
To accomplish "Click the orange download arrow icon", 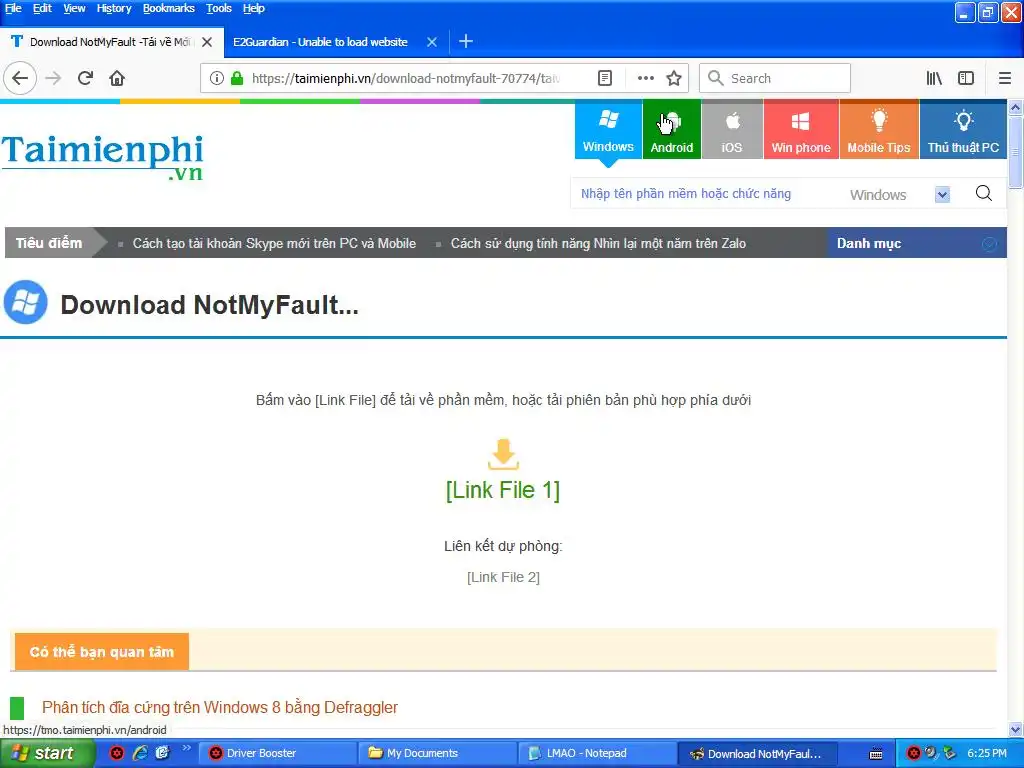I will coord(503,455).
